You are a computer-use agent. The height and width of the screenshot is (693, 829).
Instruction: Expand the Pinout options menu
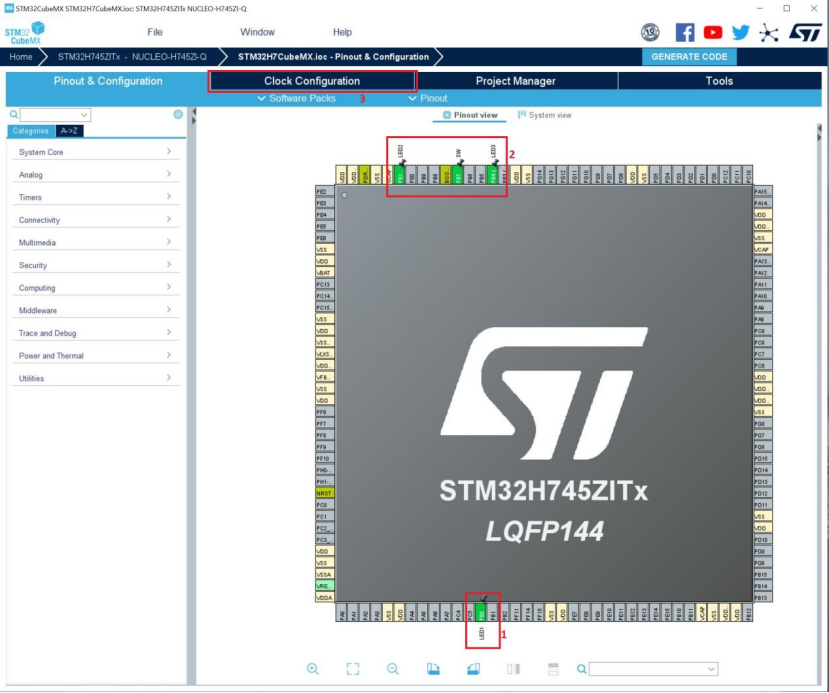click(x=428, y=99)
